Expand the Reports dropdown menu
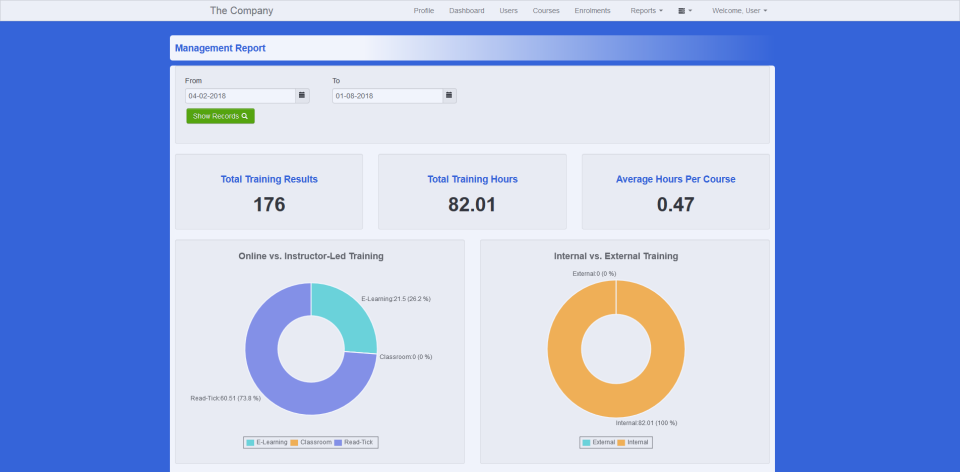 point(646,11)
